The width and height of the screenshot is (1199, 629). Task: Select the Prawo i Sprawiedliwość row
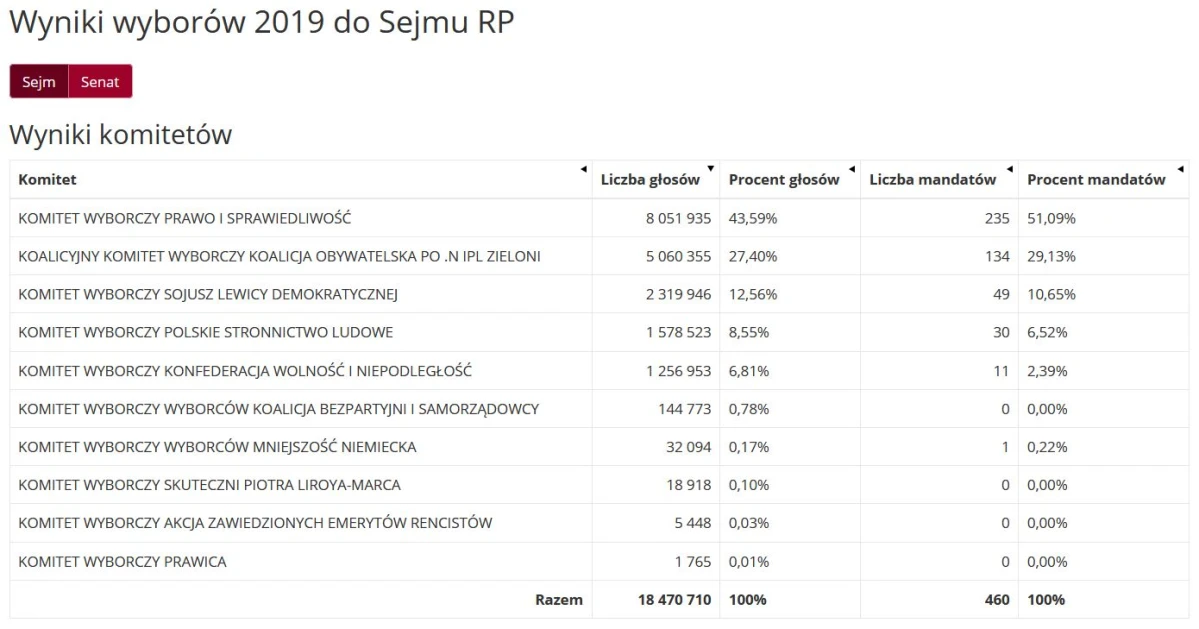pos(600,218)
